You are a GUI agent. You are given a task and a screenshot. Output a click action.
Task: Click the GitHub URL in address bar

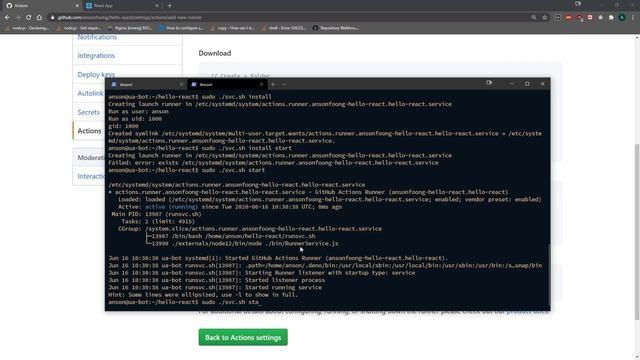point(129,18)
